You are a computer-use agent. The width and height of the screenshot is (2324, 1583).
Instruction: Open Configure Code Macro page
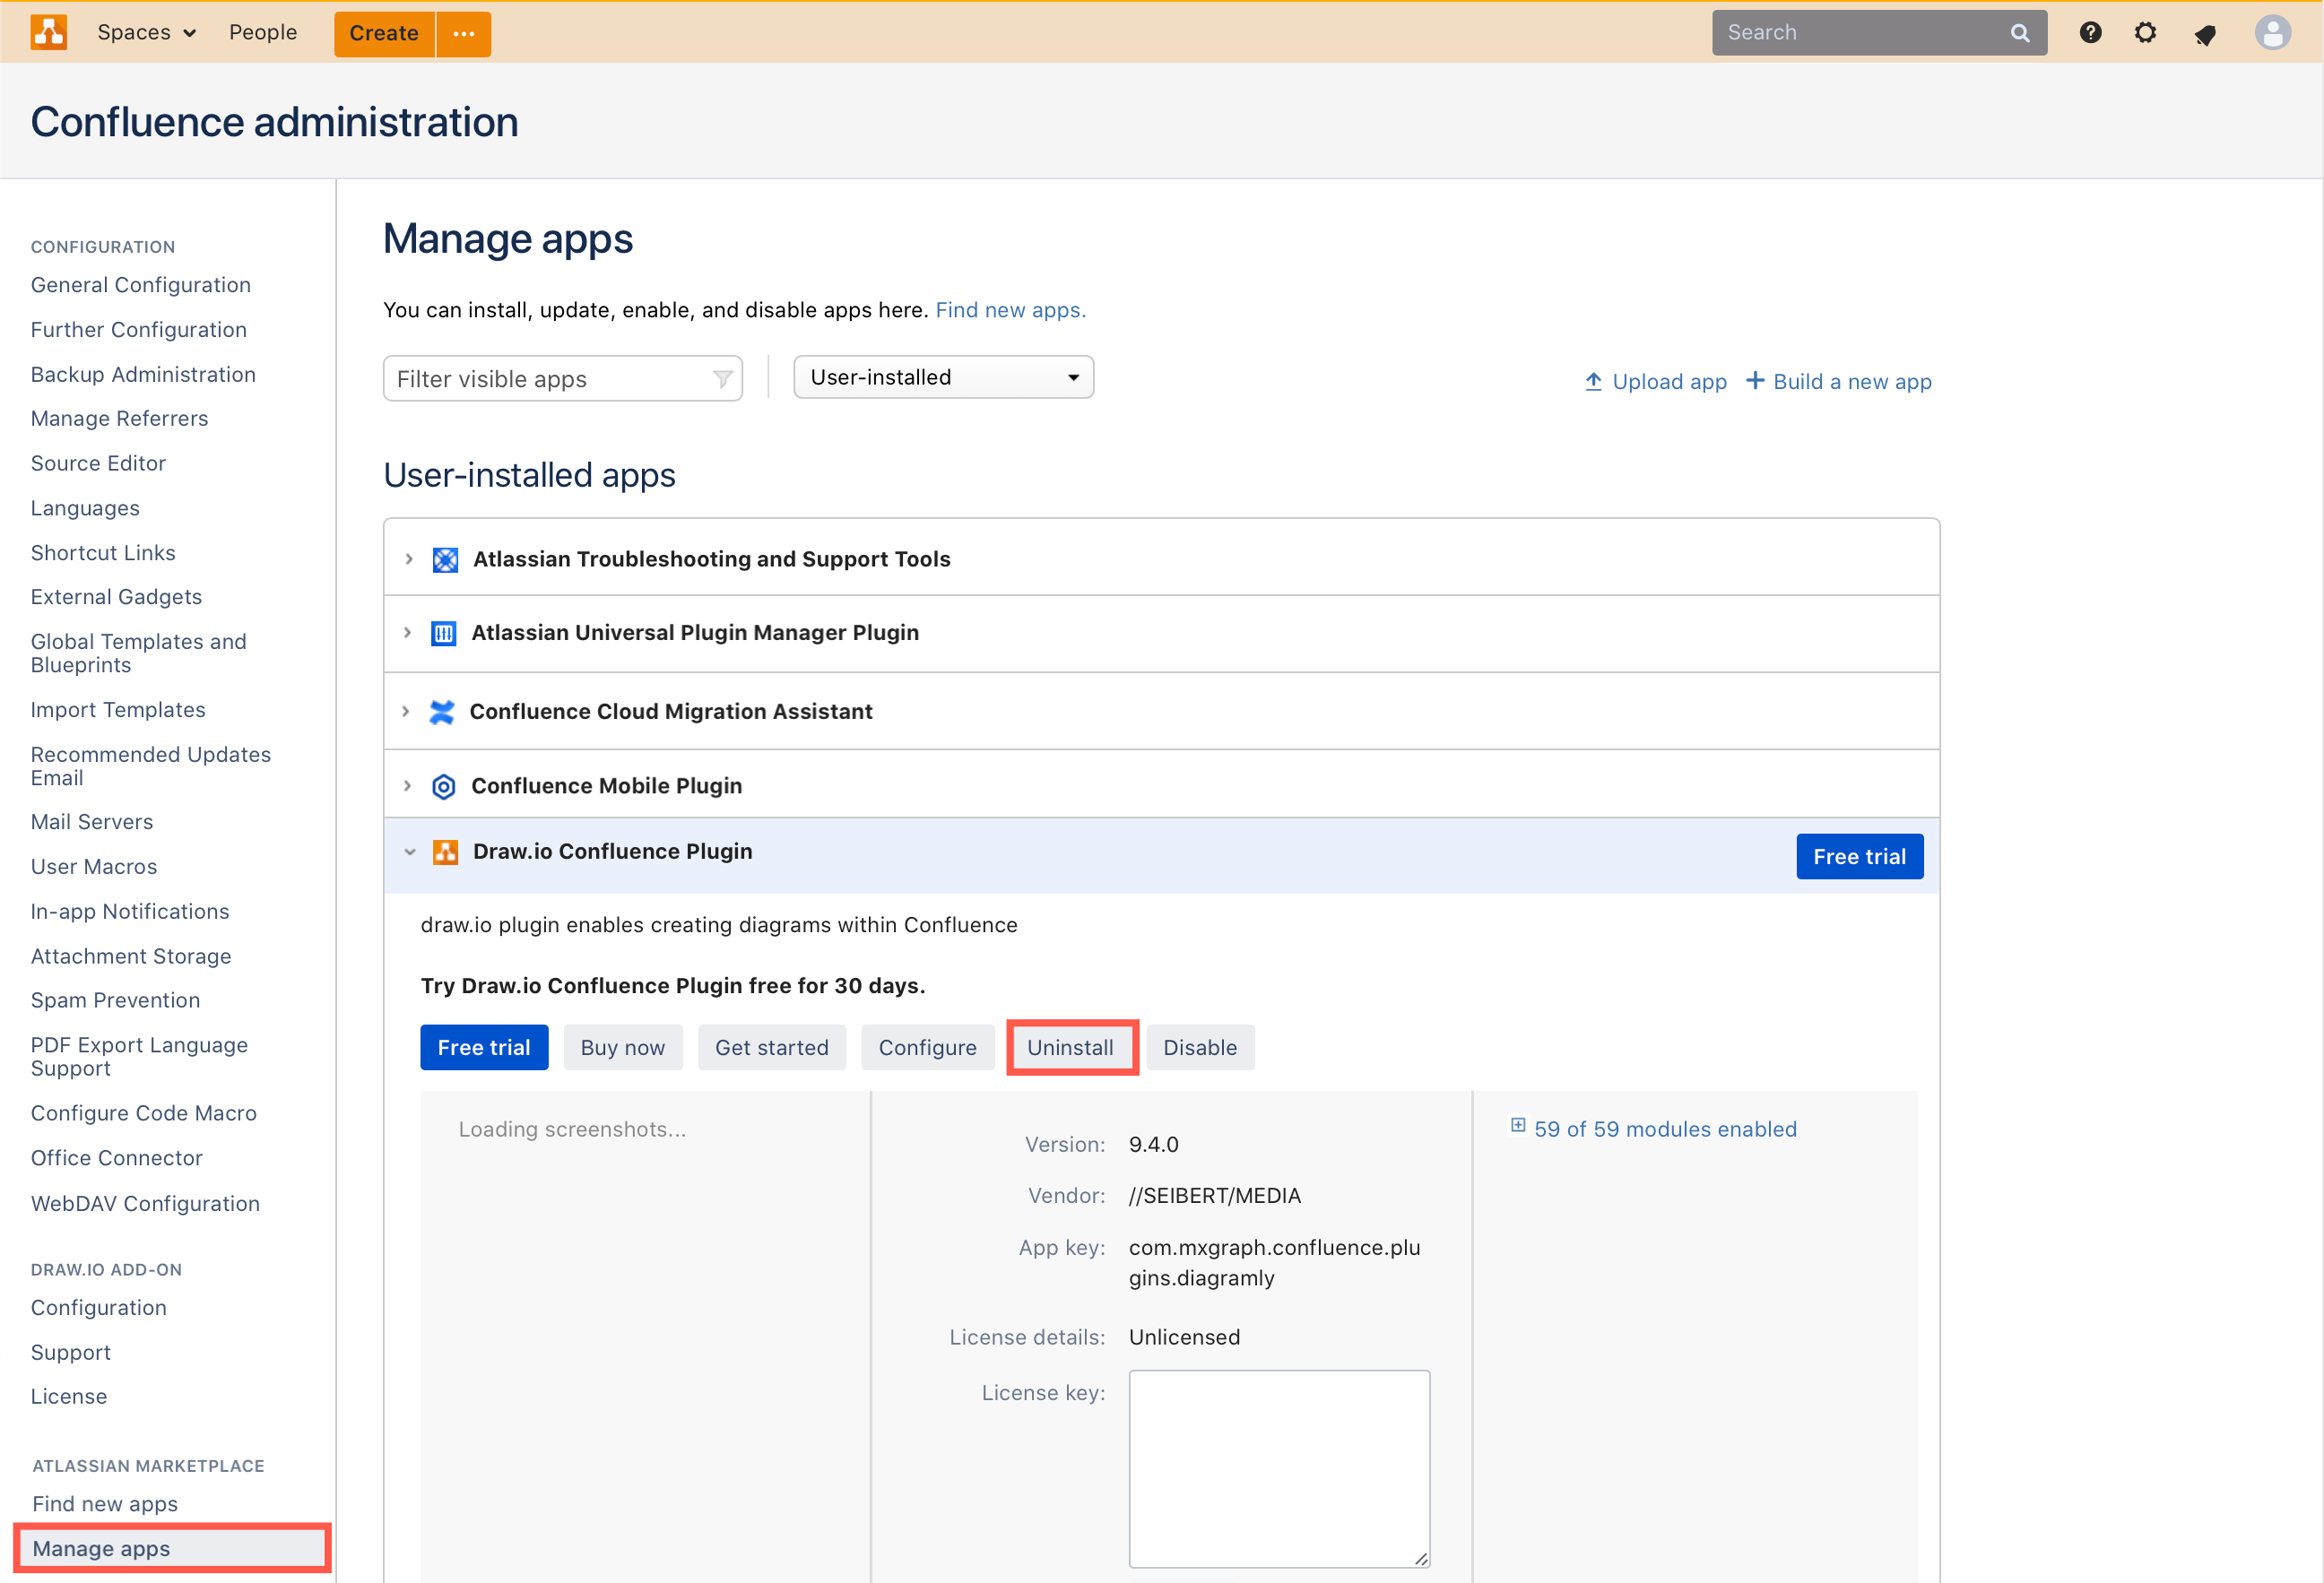coord(143,1113)
